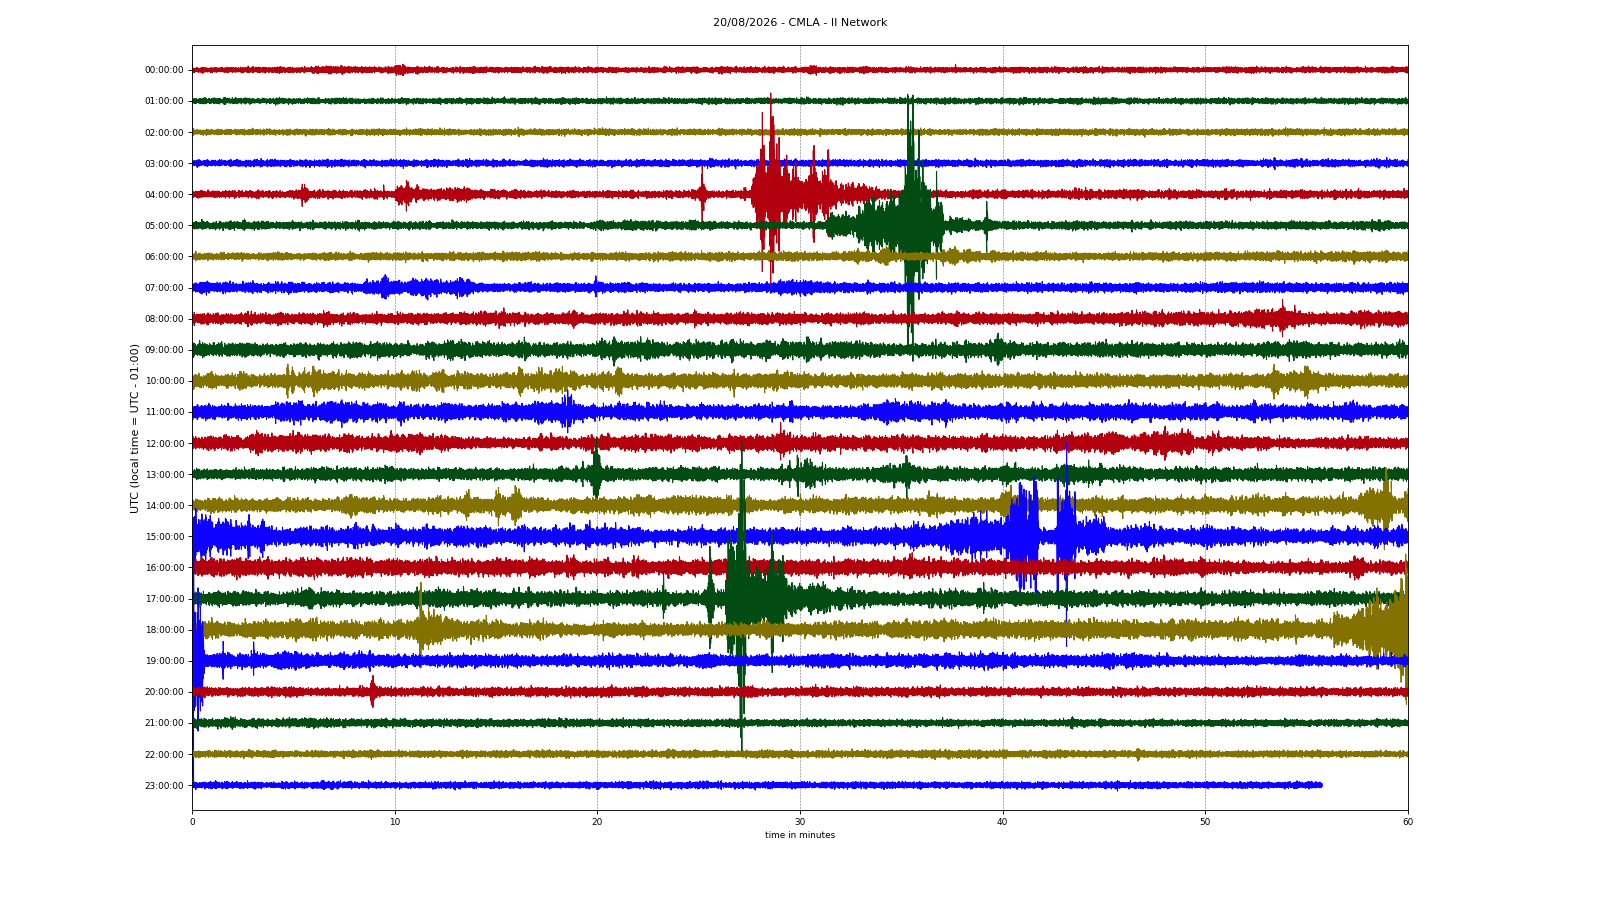
Task: Select the 13:00:00 trace label
Action: pos(164,474)
